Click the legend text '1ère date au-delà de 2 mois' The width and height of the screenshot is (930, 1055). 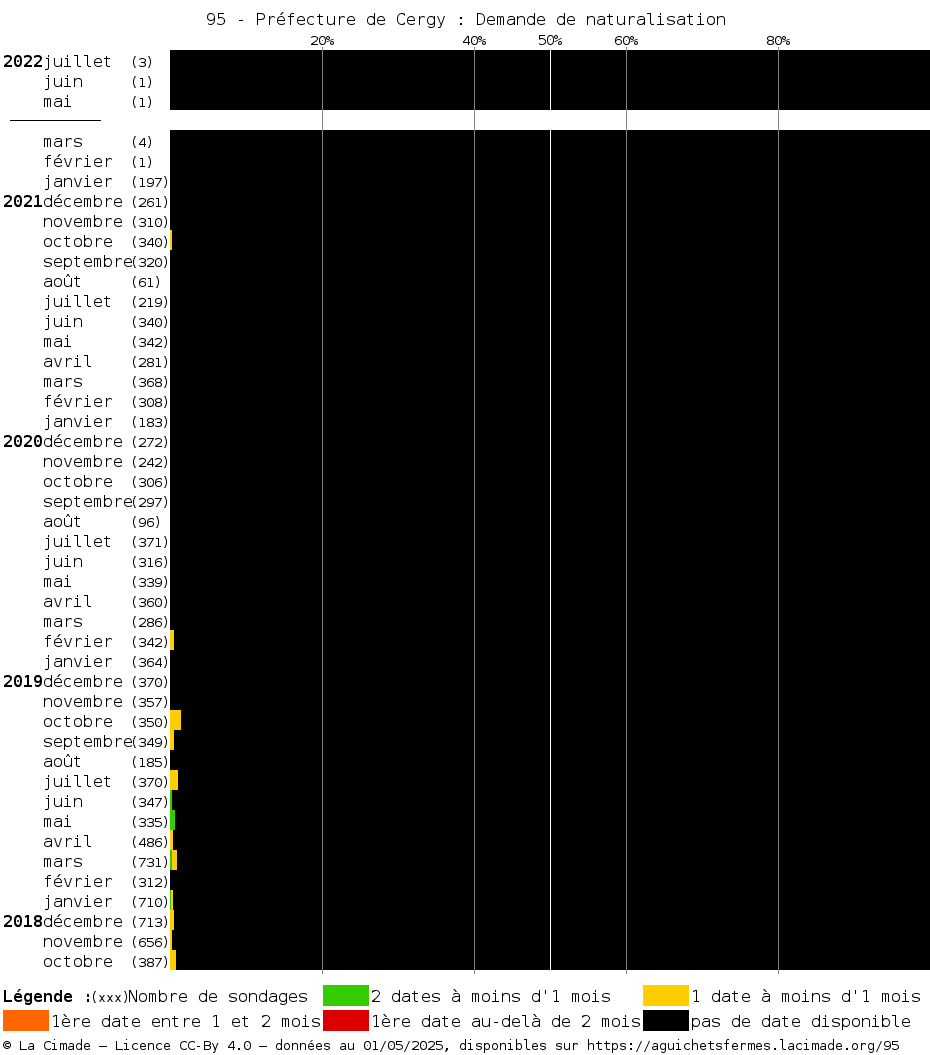tap(506, 1021)
